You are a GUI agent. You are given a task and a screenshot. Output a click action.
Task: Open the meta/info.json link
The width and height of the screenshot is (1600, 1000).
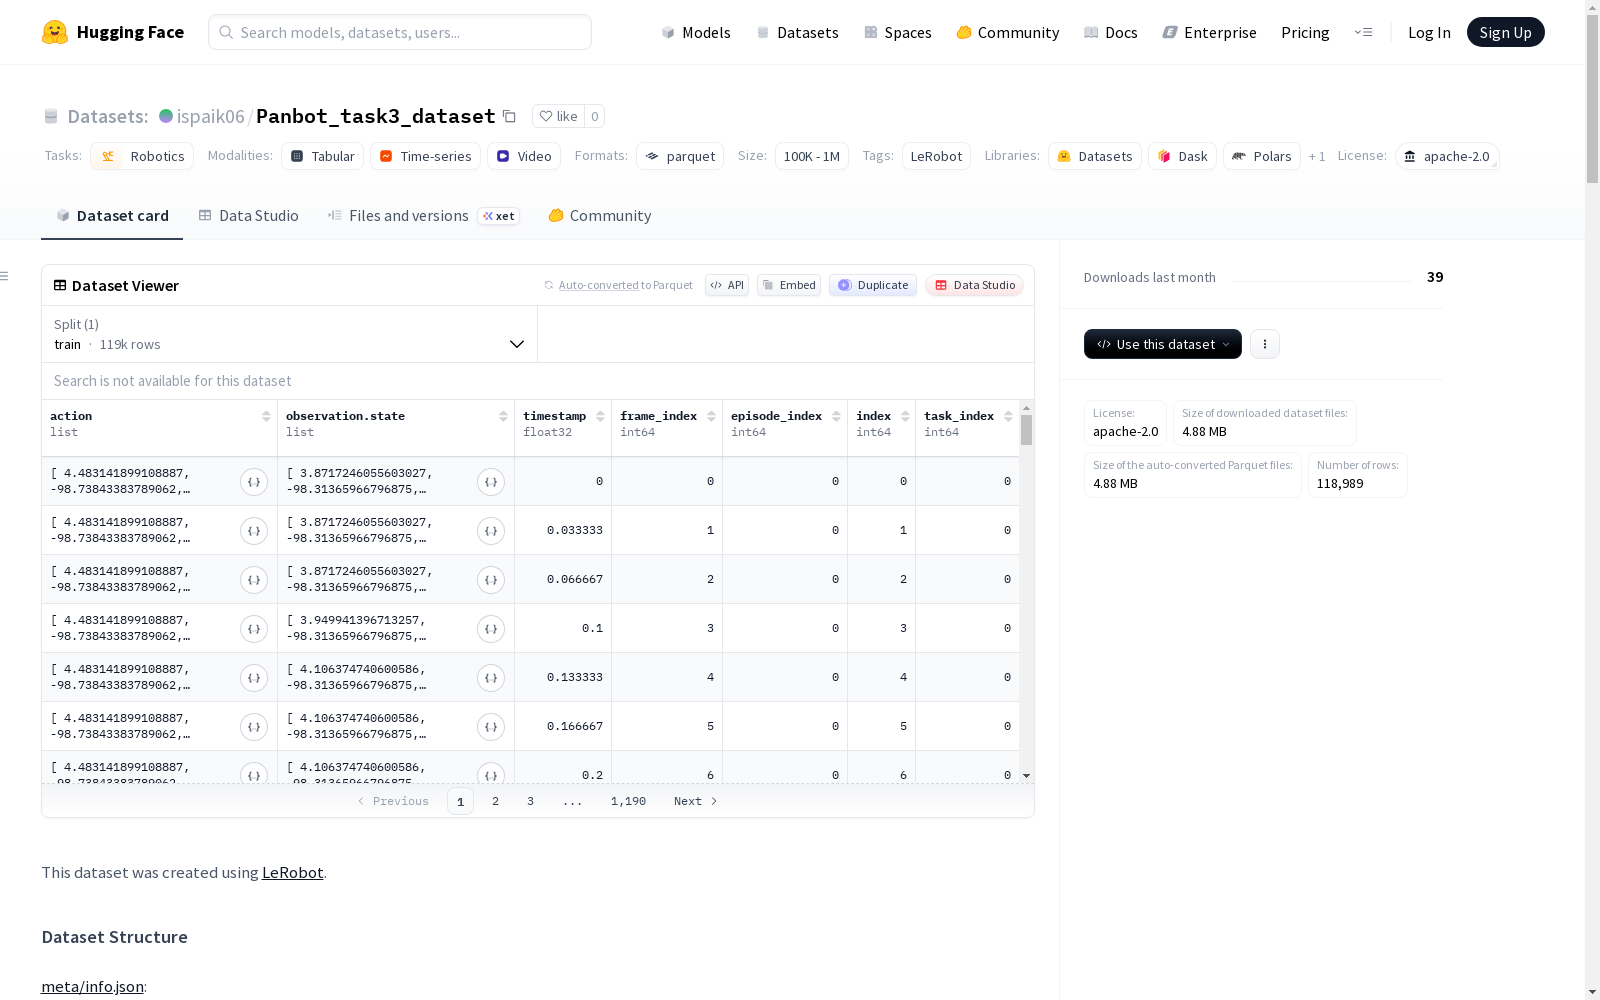pyautogui.click(x=92, y=987)
